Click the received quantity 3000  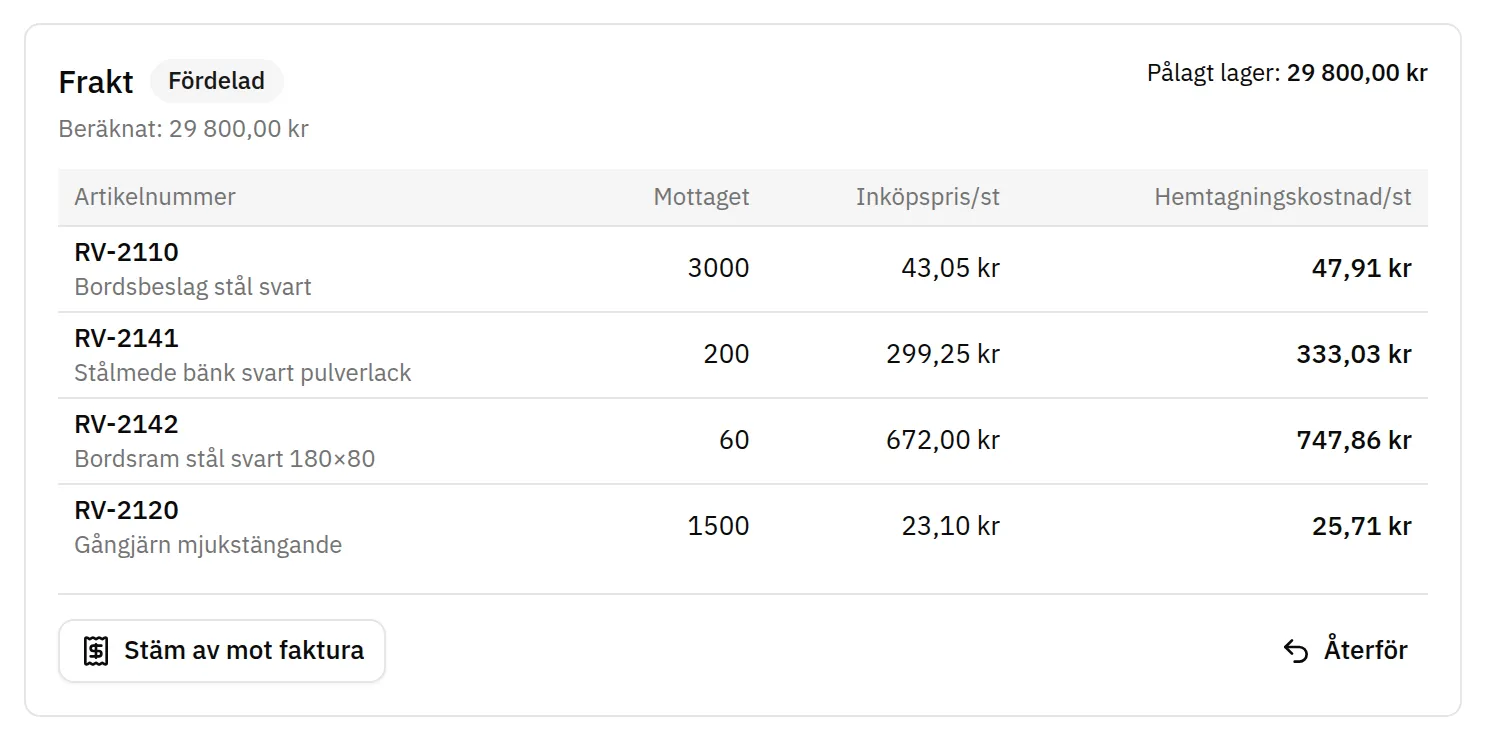coord(718,268)
